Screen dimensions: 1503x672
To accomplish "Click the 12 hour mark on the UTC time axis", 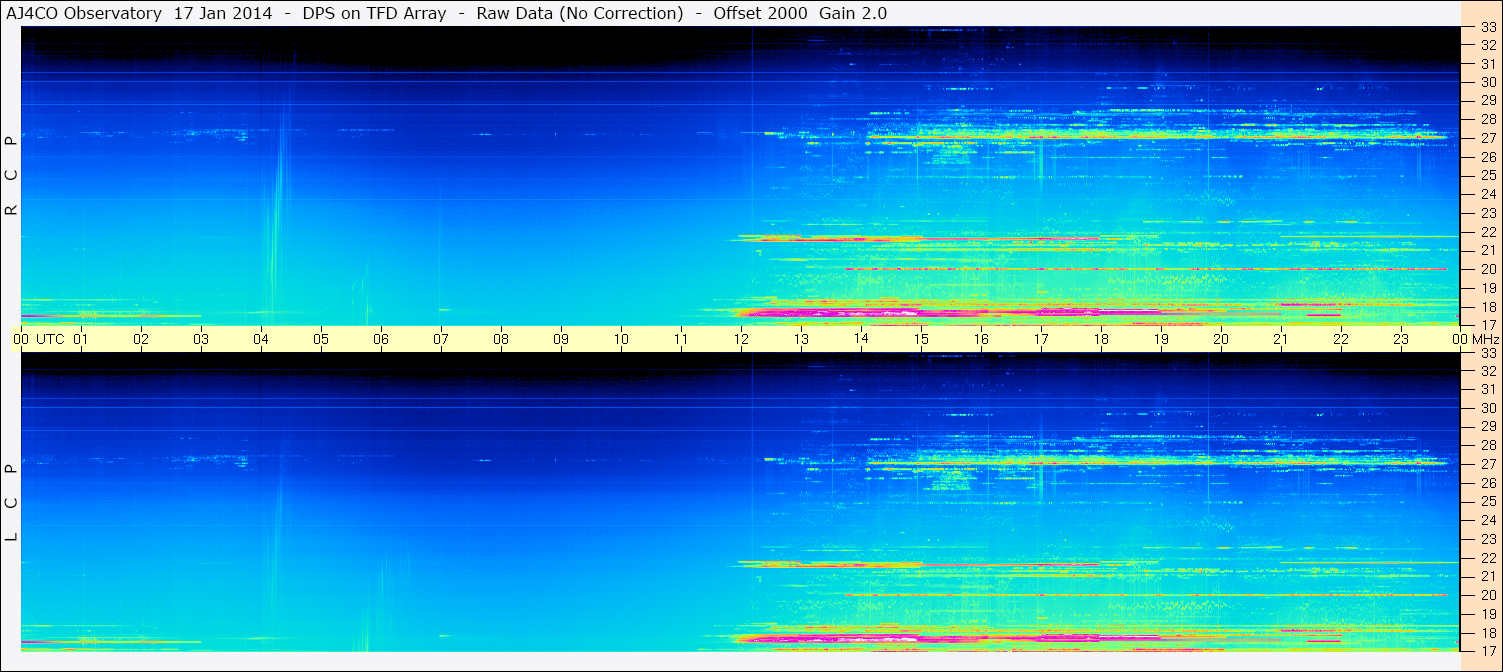I will click(741, 339).
